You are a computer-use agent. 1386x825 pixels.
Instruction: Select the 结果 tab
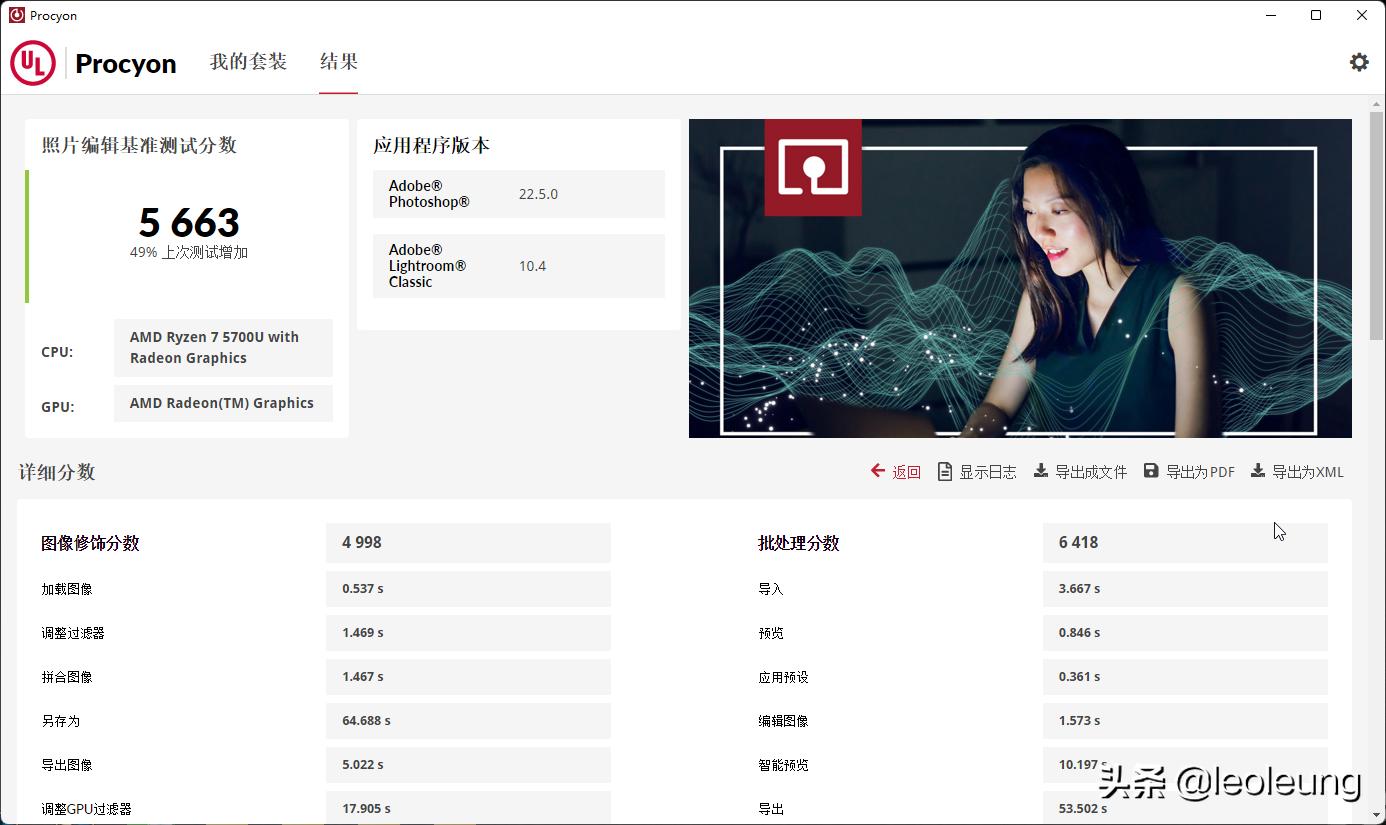pyautogui.click(x=338, y=62)
